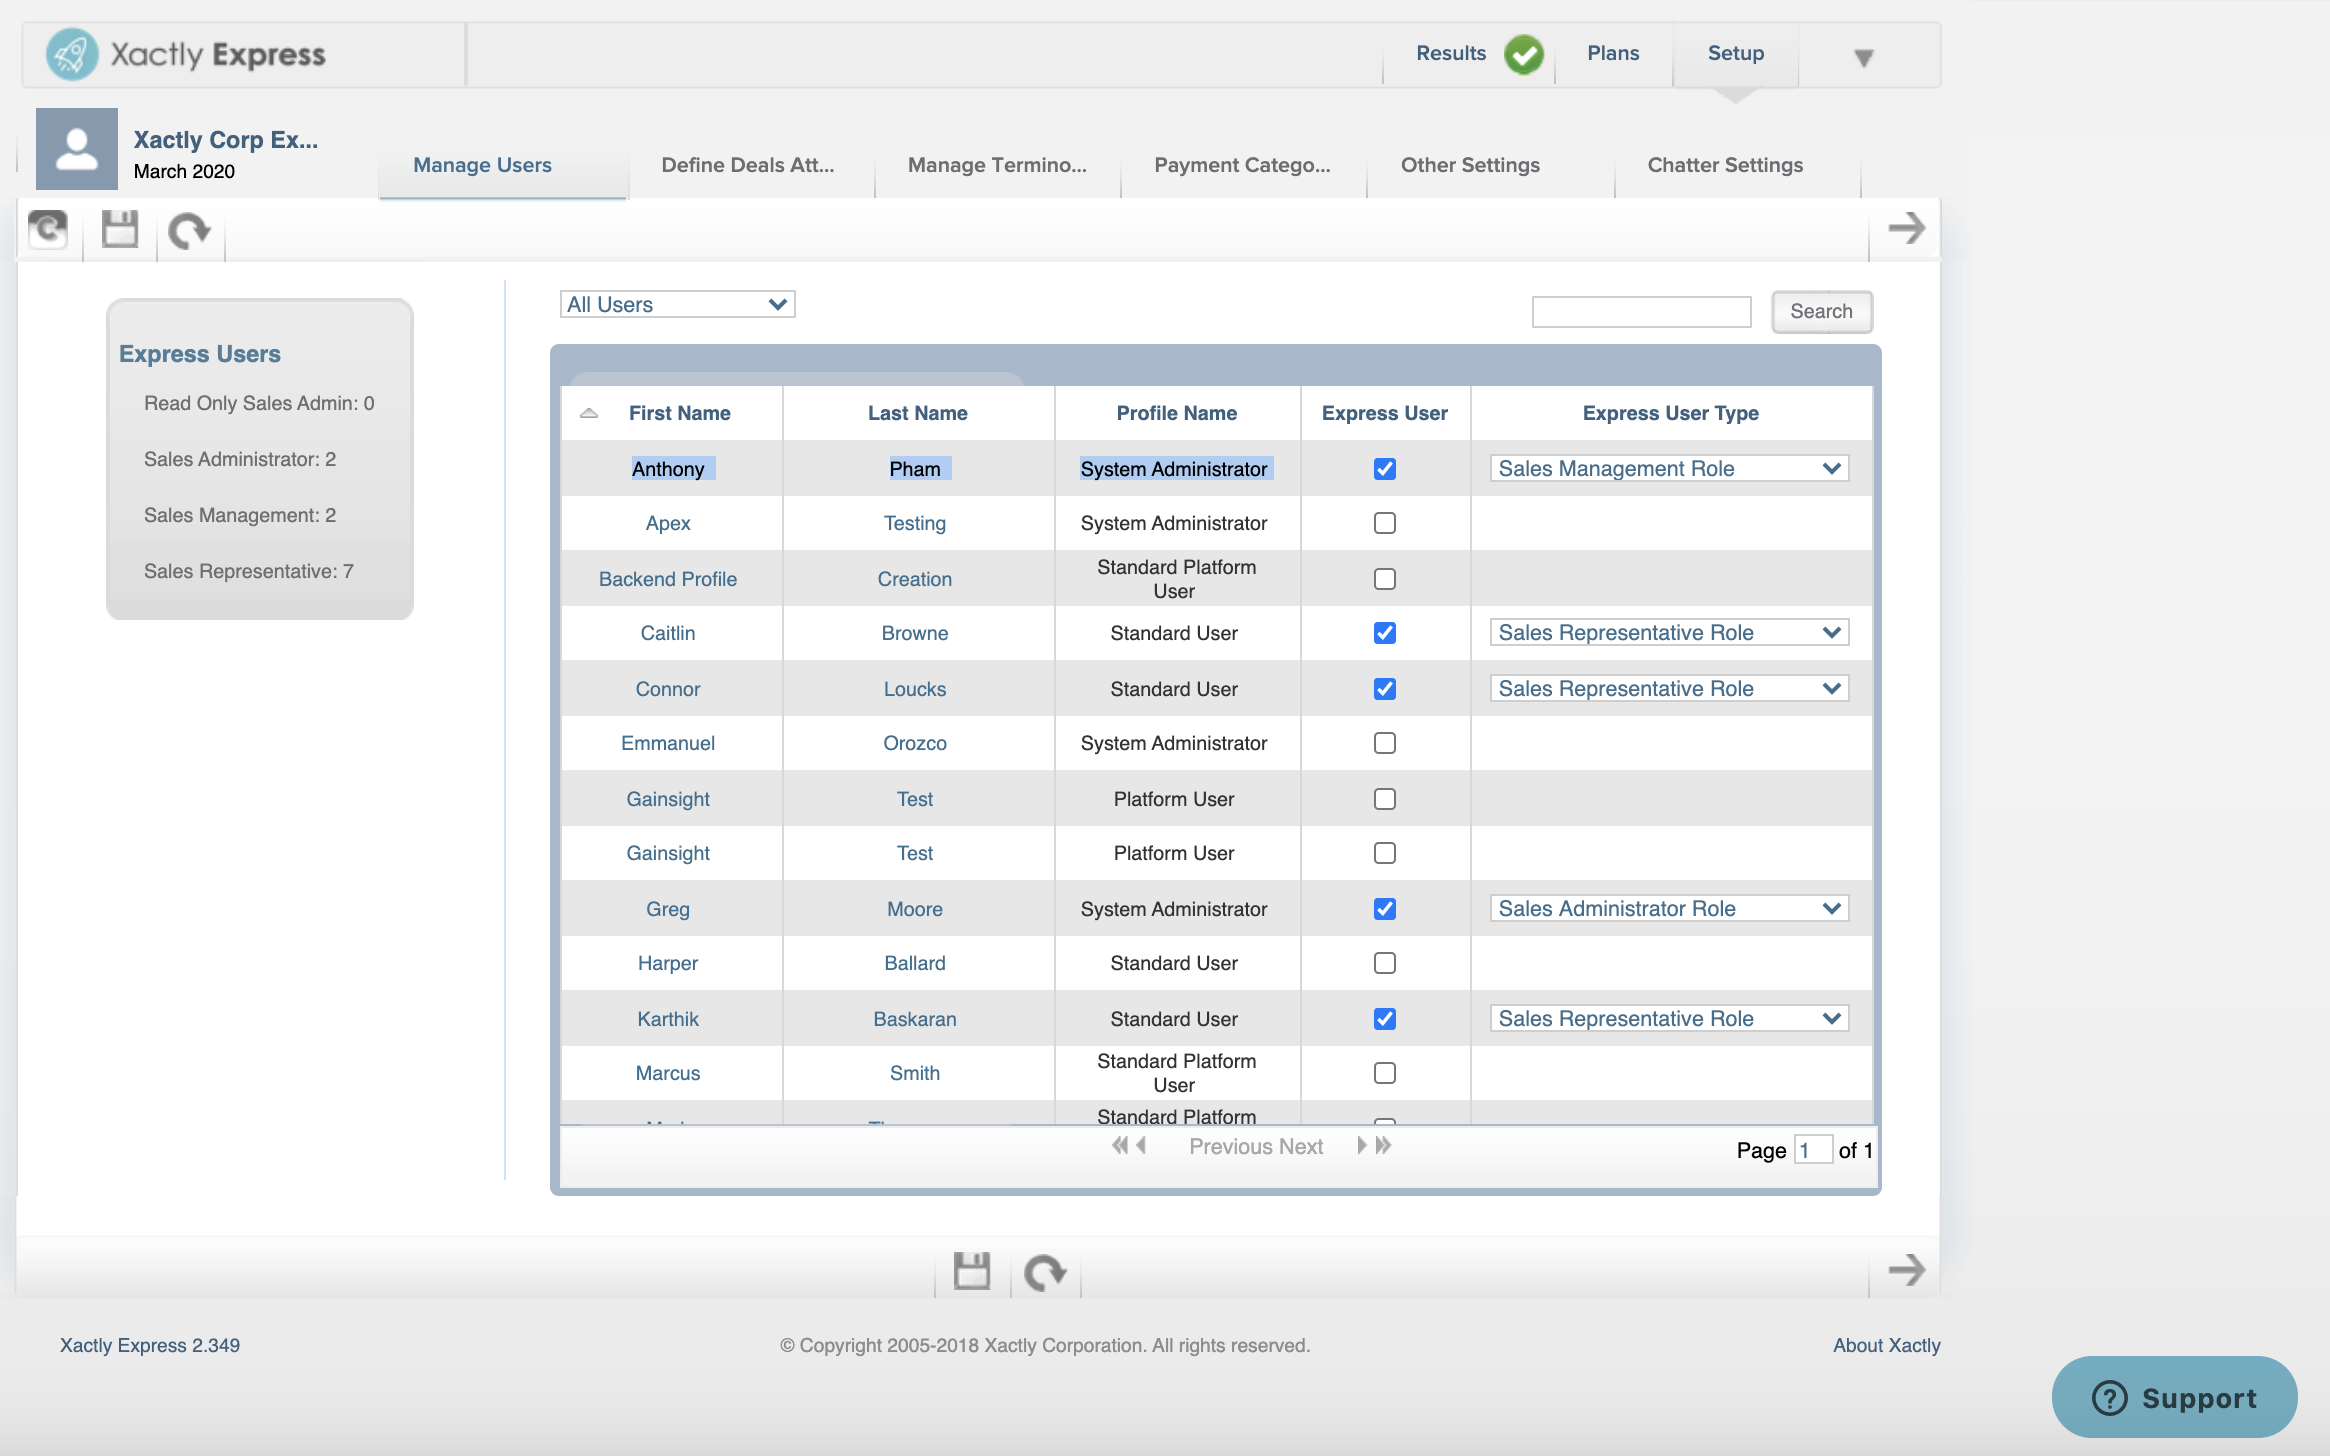The width and height of the screenshot is (2330, 1456).
Task: Click the Previous pagination link
Action: pyautogui.click(x=1229, y=1146)
